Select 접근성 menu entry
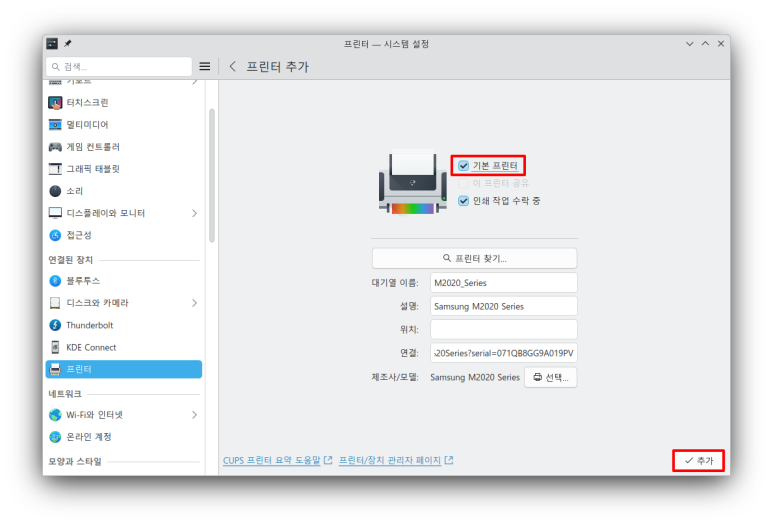This screenshot has height=526, width=773. pos(123,235)
